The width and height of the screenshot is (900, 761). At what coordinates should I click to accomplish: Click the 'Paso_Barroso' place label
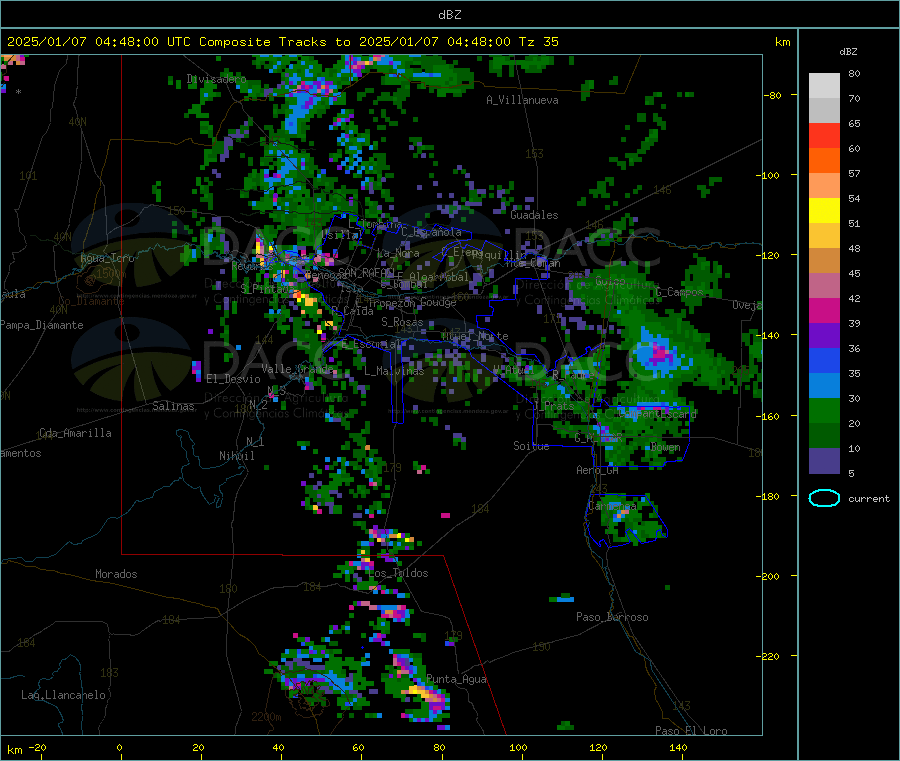coord(612,618)
